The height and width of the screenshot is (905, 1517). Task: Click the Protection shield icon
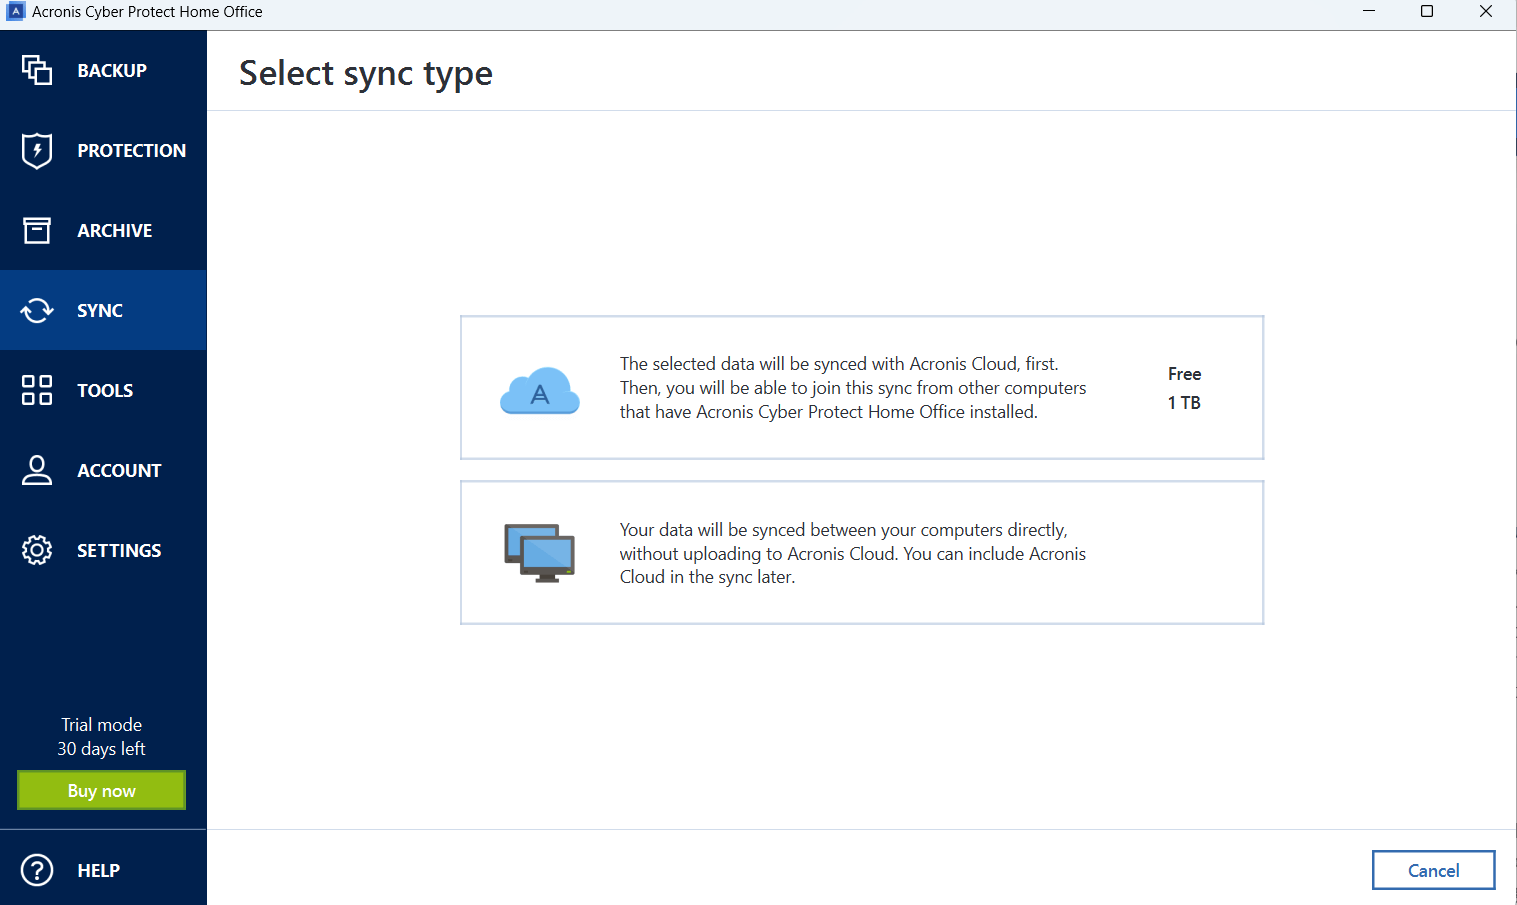pos(37,150)
